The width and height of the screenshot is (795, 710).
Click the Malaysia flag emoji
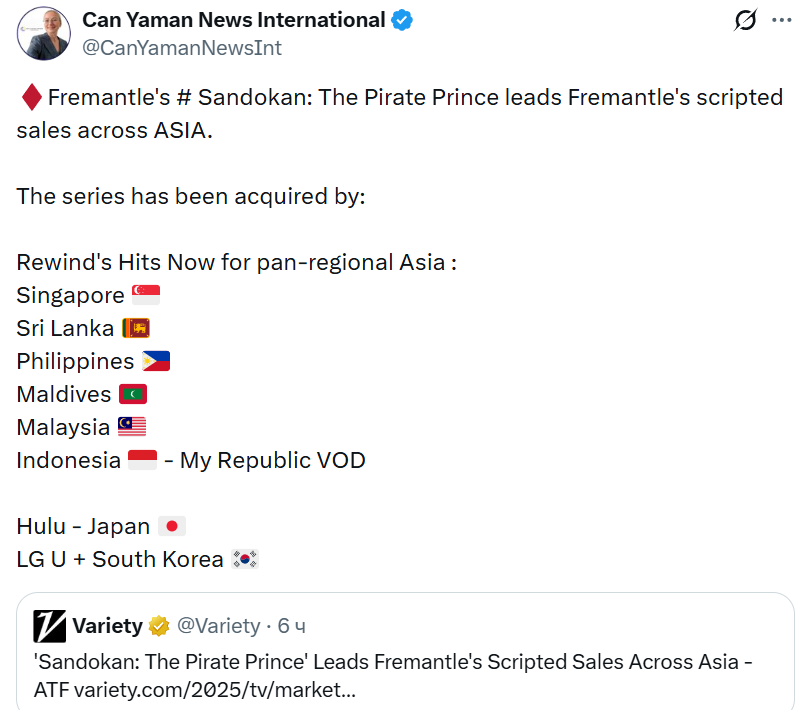pyautogui.click(x=132, y=427)
